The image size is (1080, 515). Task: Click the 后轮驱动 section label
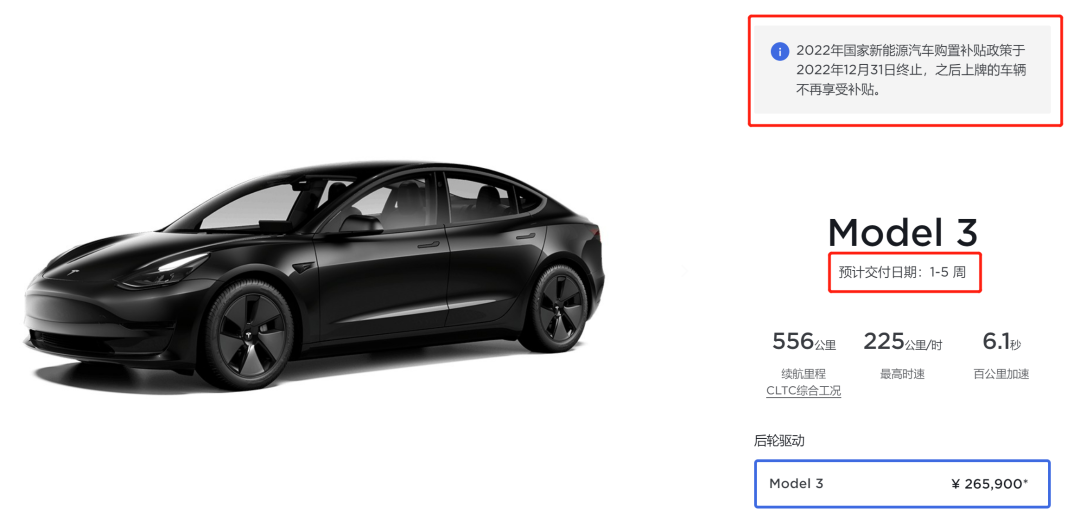pos(779,441)
